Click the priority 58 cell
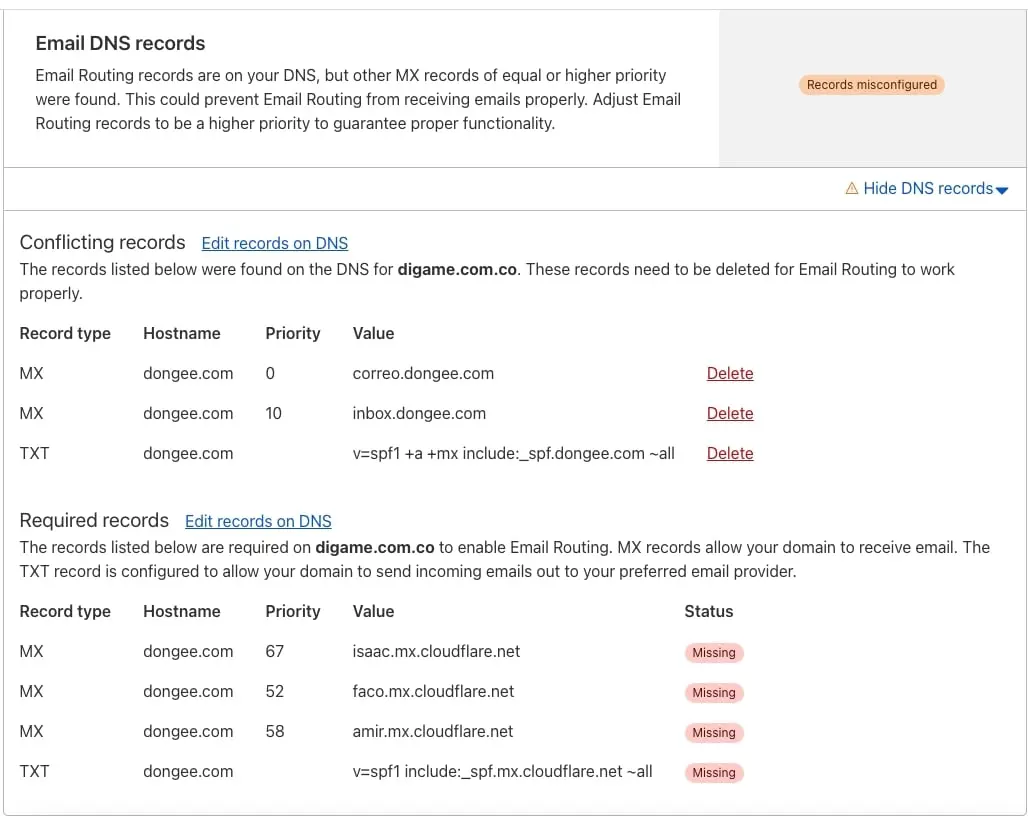The image size is (1028, 816). (275, 731)
